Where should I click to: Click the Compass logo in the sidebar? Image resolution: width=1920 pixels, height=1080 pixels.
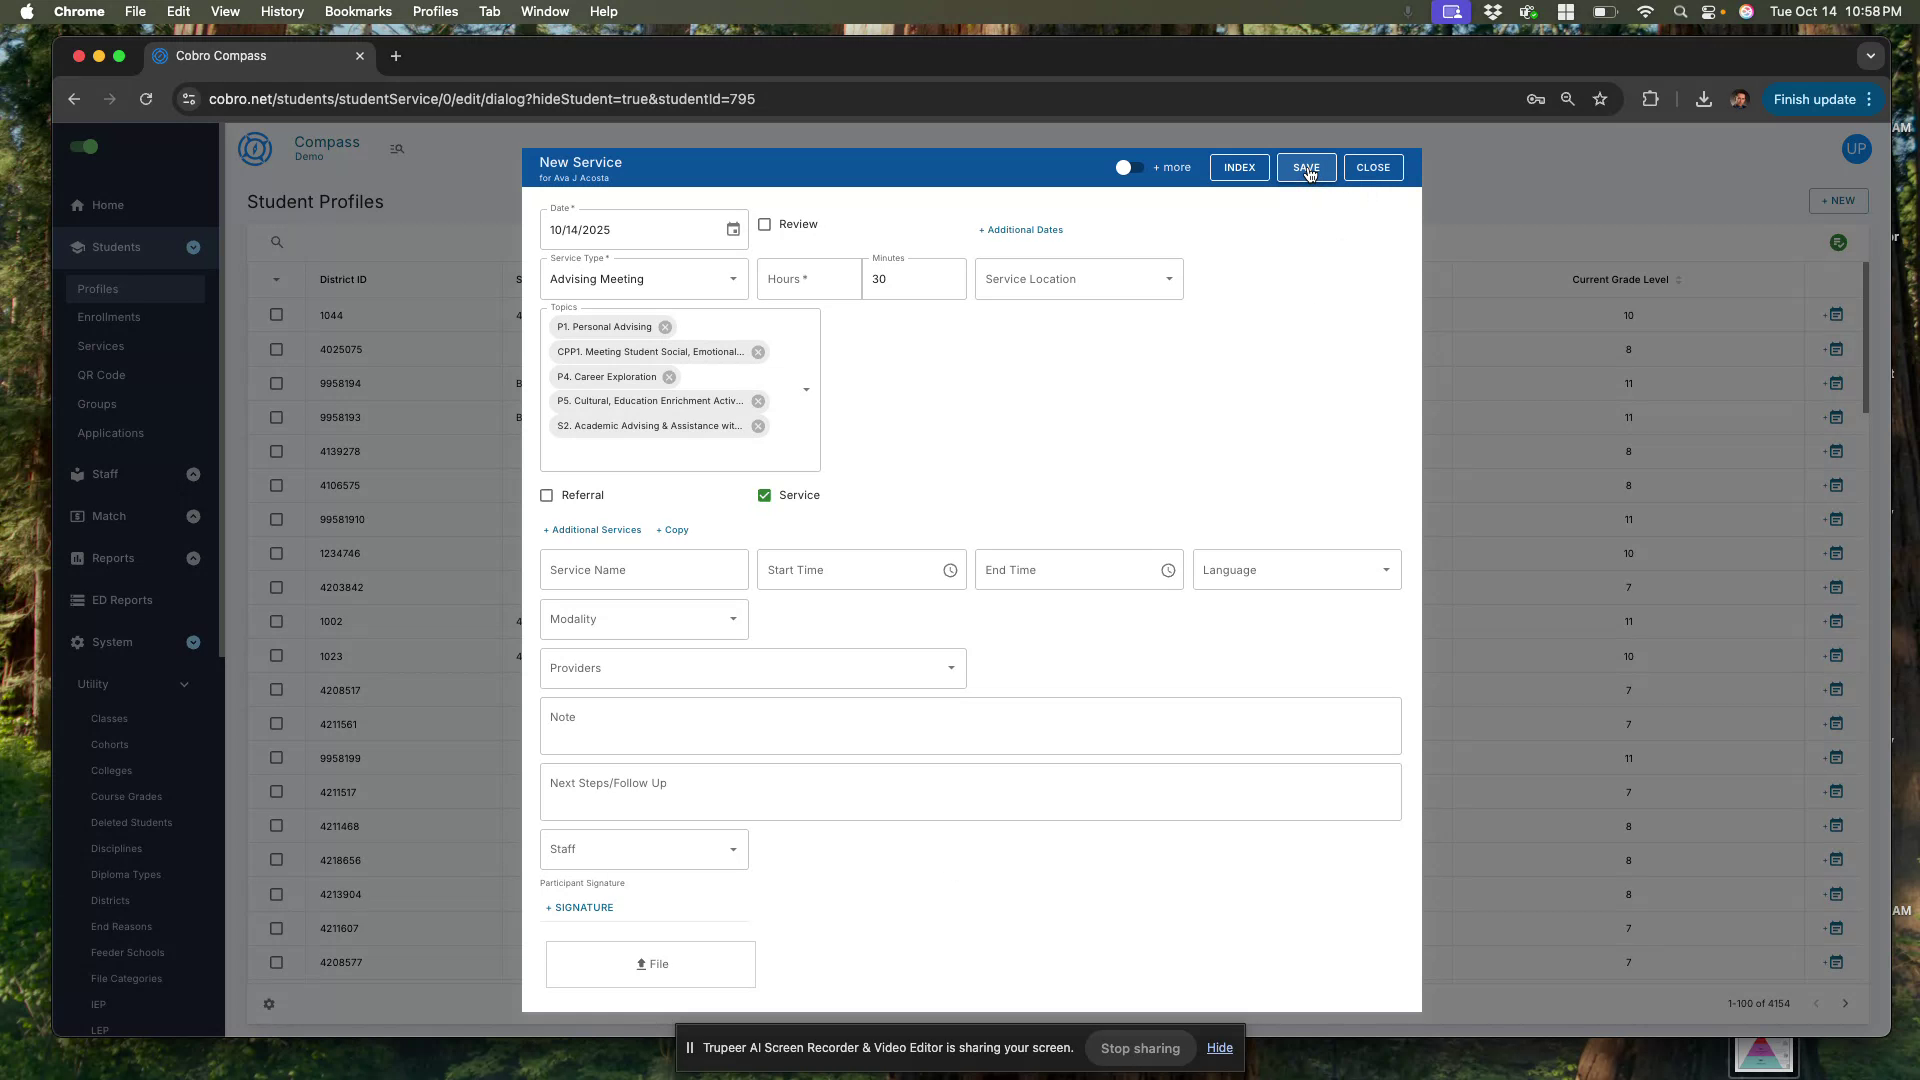(x=255, y=148)
